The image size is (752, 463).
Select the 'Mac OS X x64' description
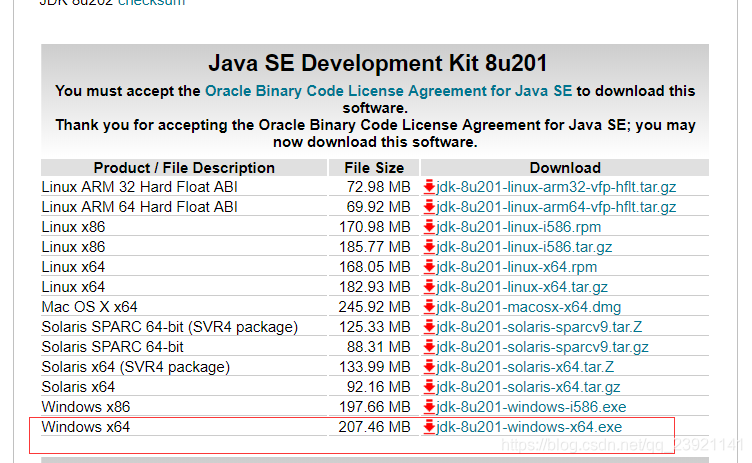(90, 307)
